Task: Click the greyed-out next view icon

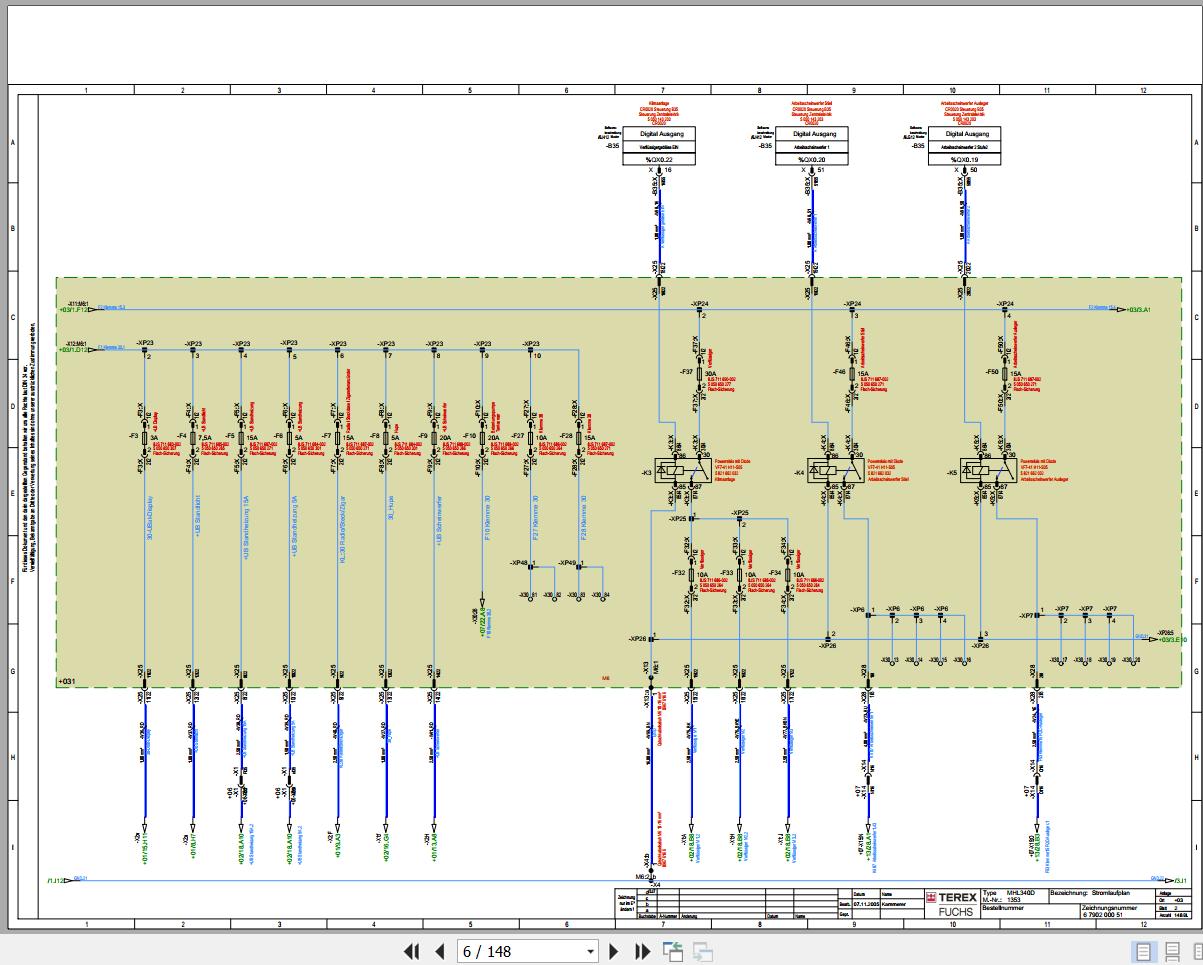Action: coord(703,951)
